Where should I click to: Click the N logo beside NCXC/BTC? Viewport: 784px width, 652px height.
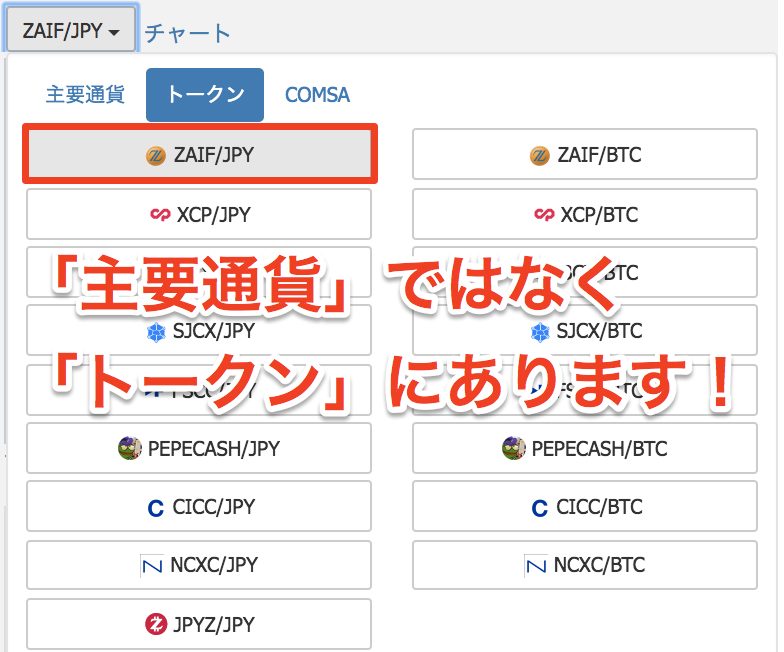[535, 566]
